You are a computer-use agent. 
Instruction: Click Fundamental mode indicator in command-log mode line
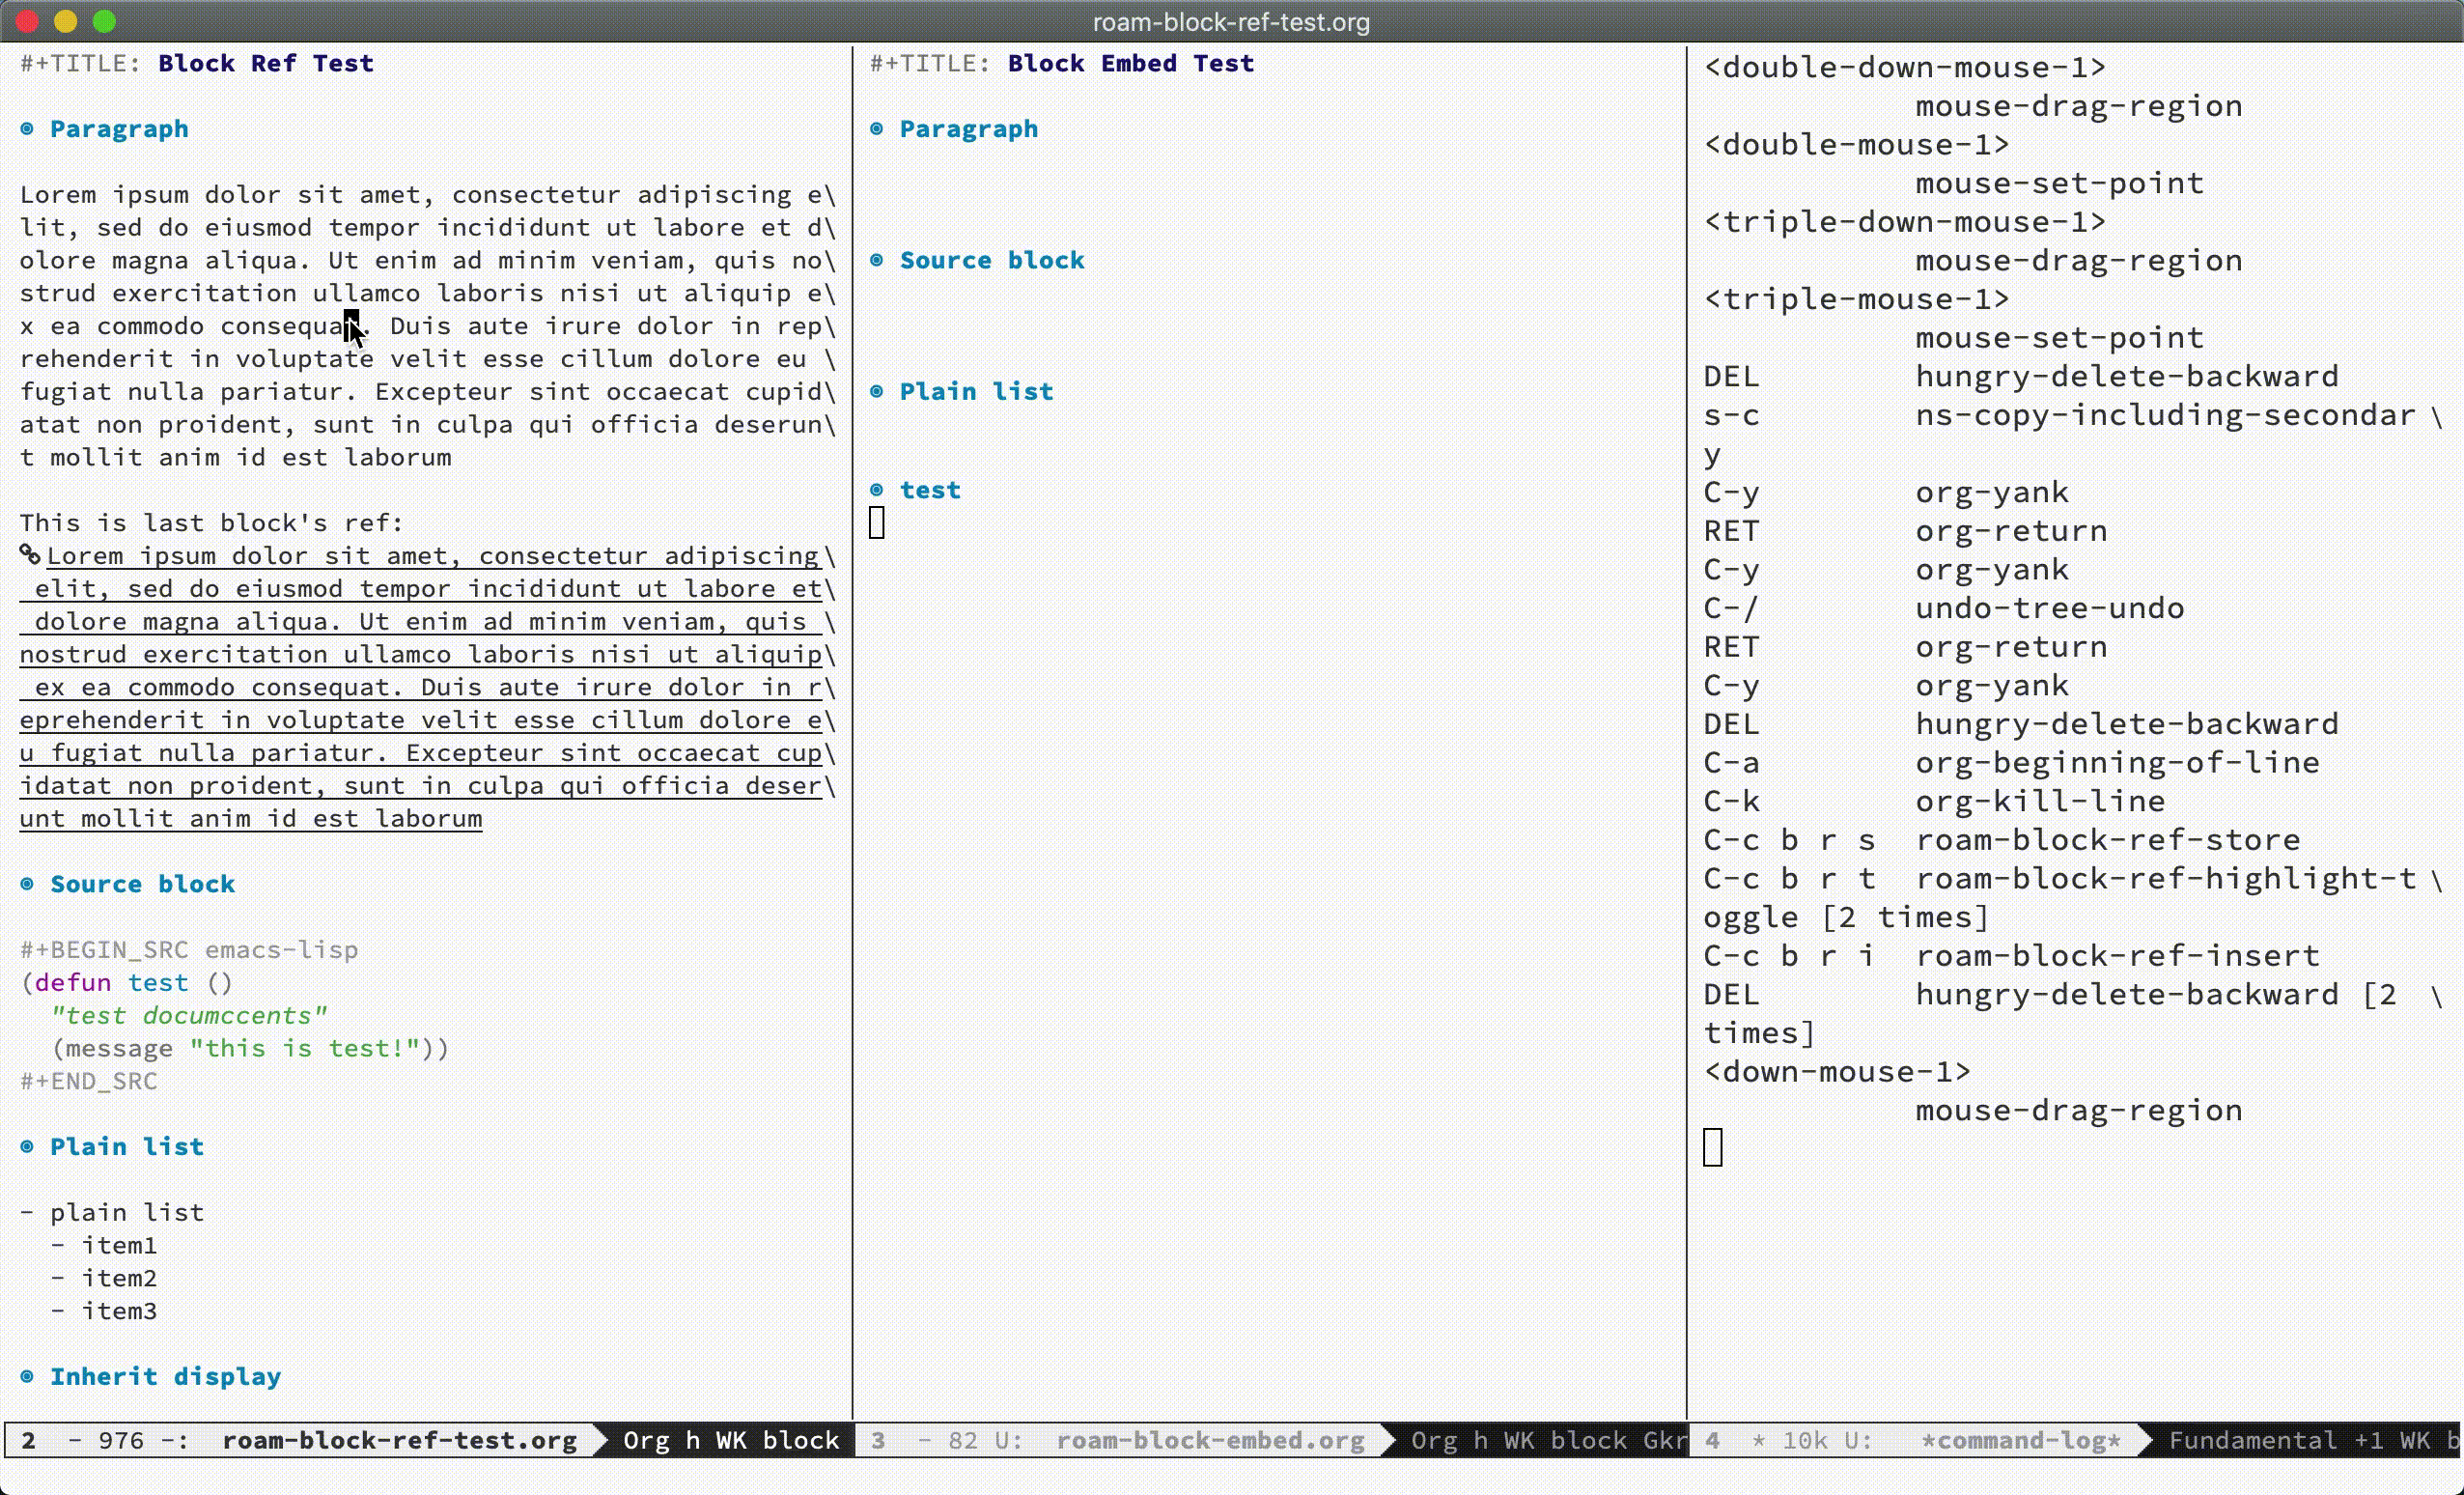[2252, 1440]
